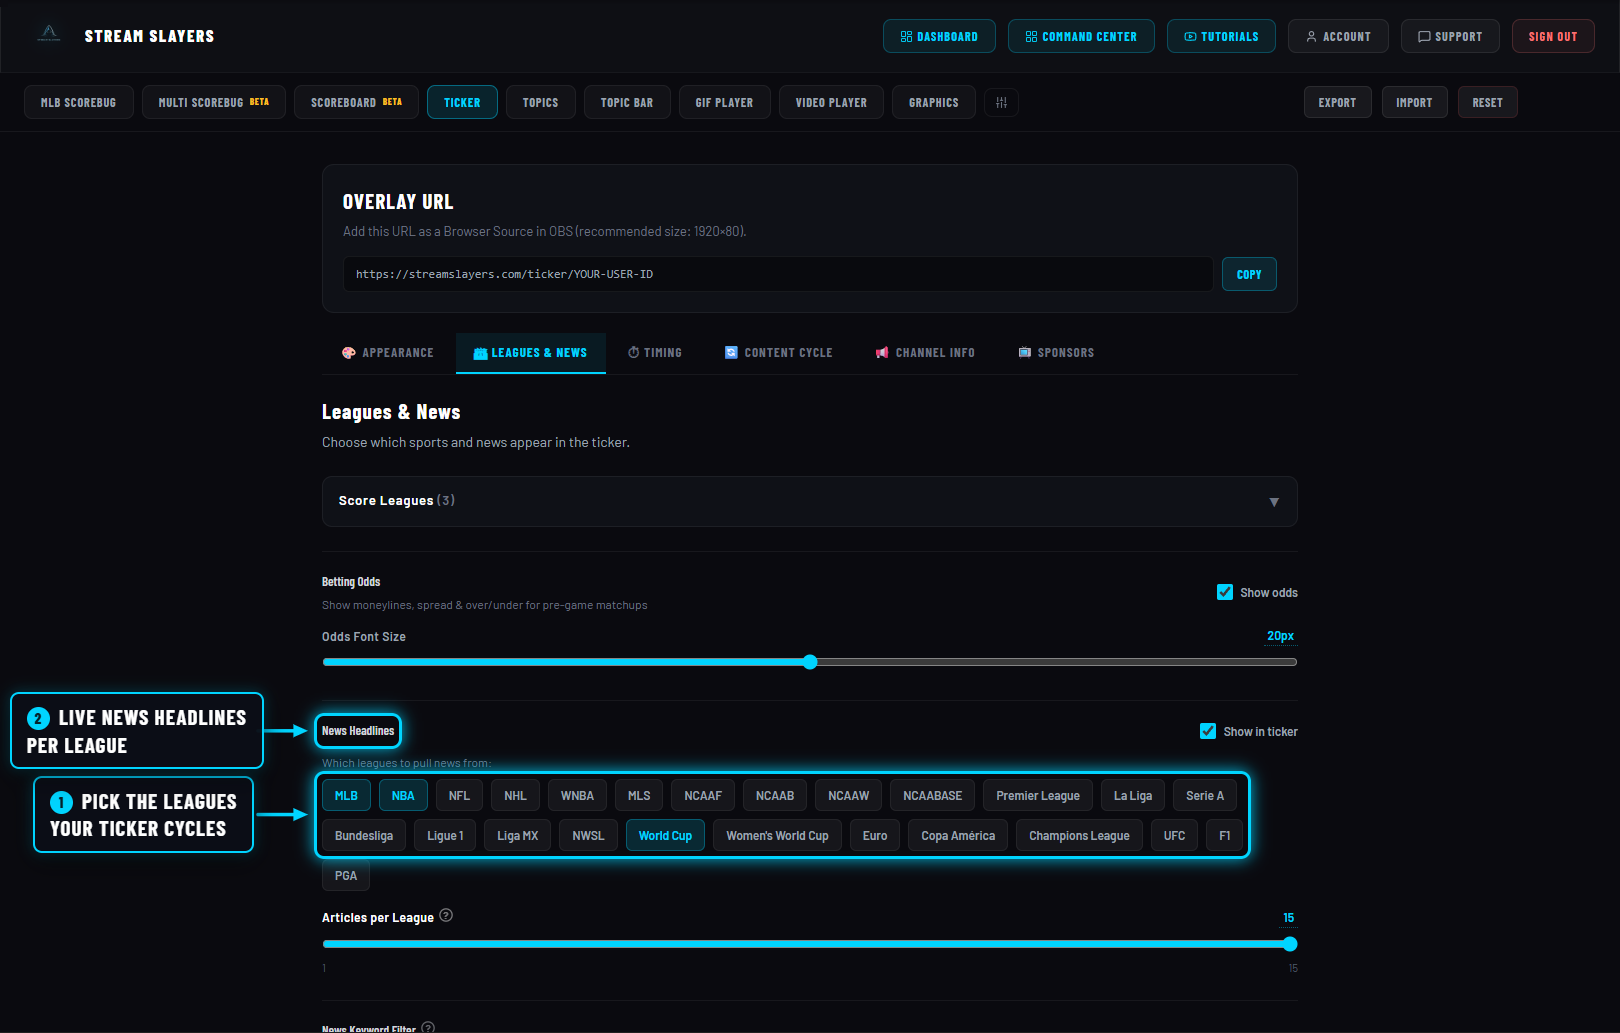1620x1033 pixels.
Task: Go to Account settings
Action: 1338,36
